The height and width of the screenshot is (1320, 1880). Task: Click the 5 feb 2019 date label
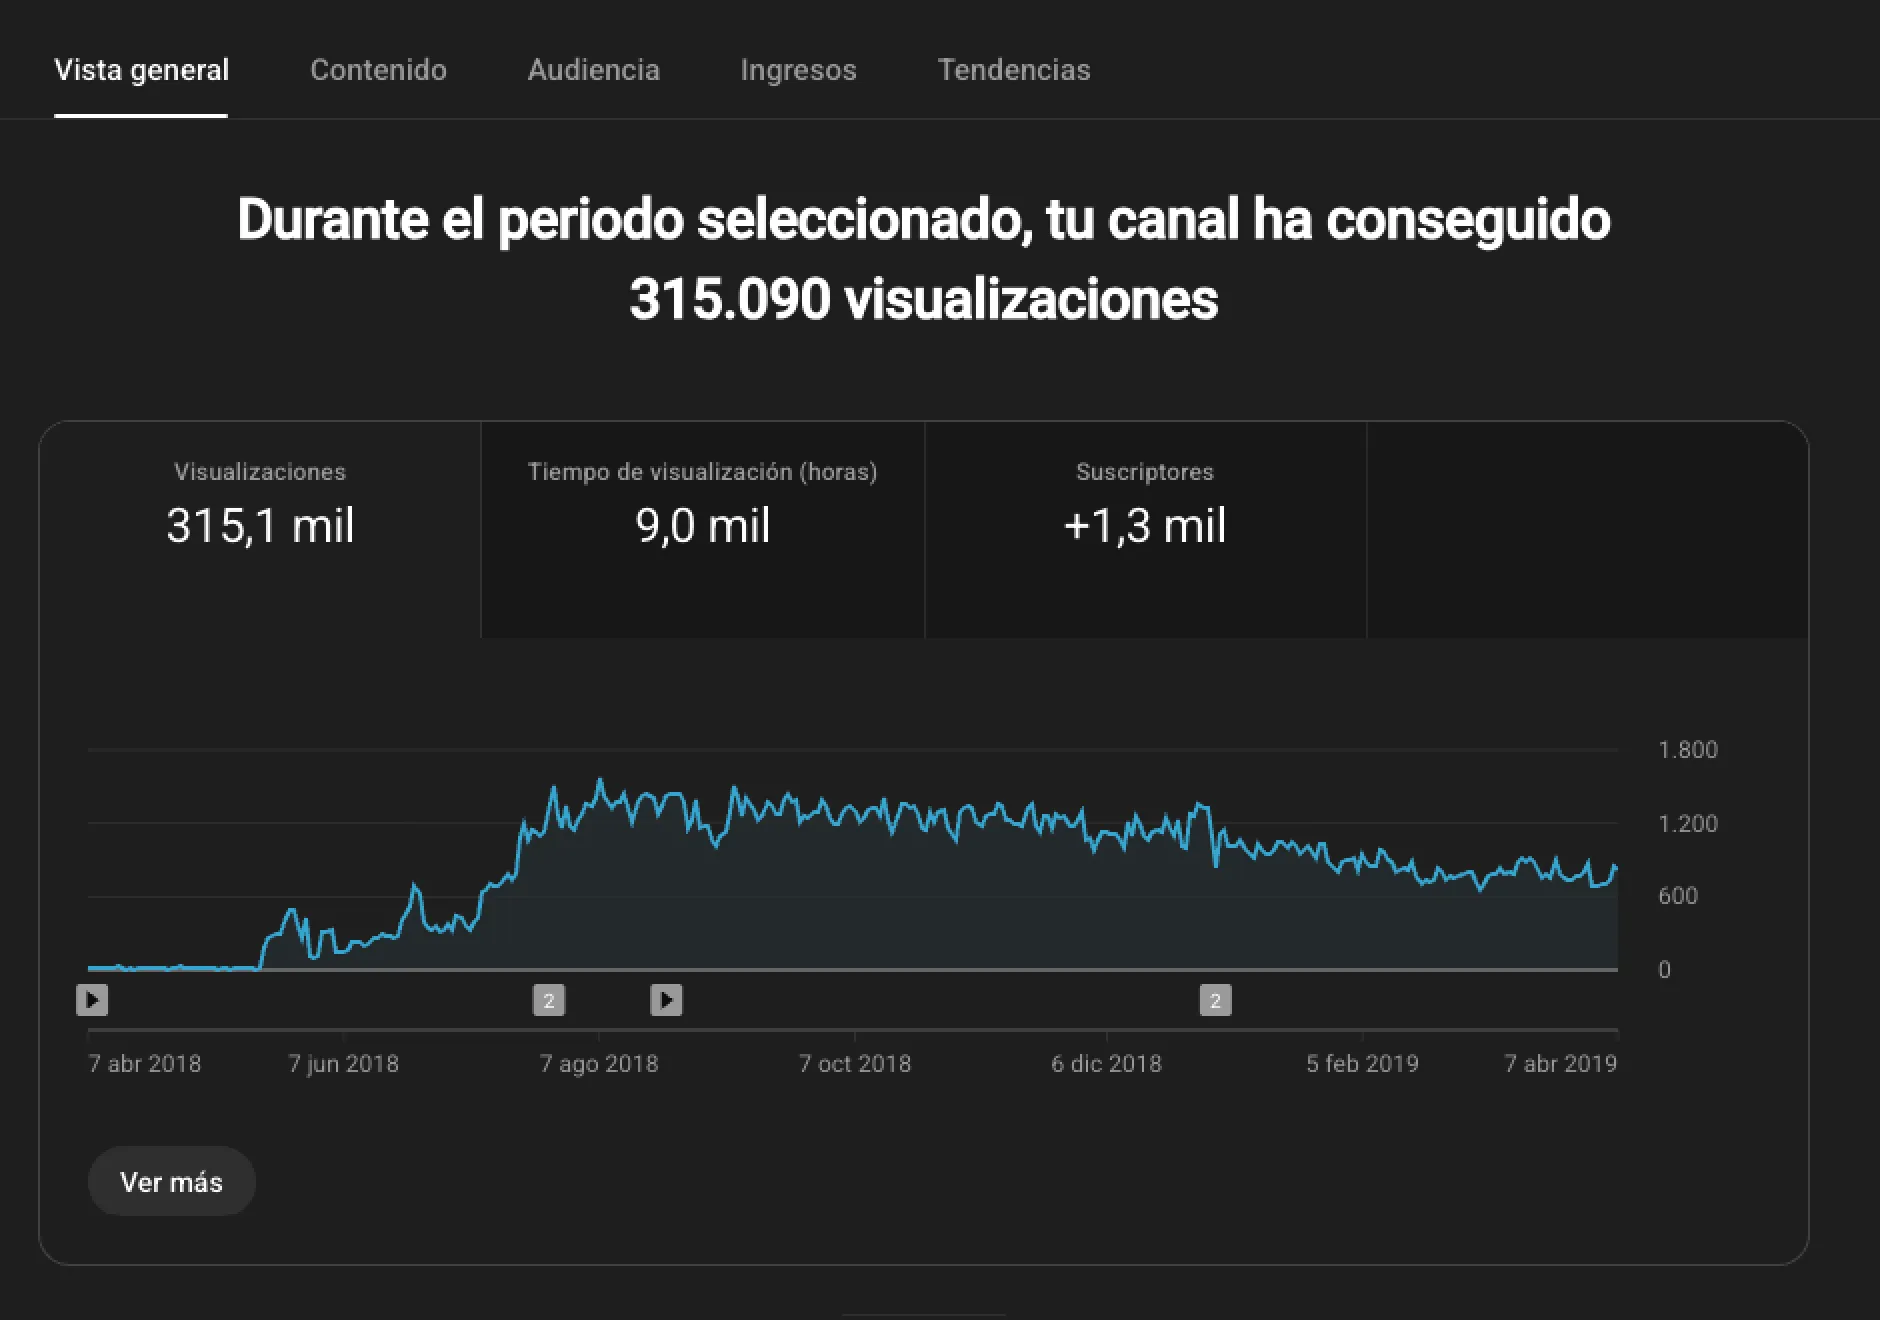pyautogui.click(x=1362, y=1063)
